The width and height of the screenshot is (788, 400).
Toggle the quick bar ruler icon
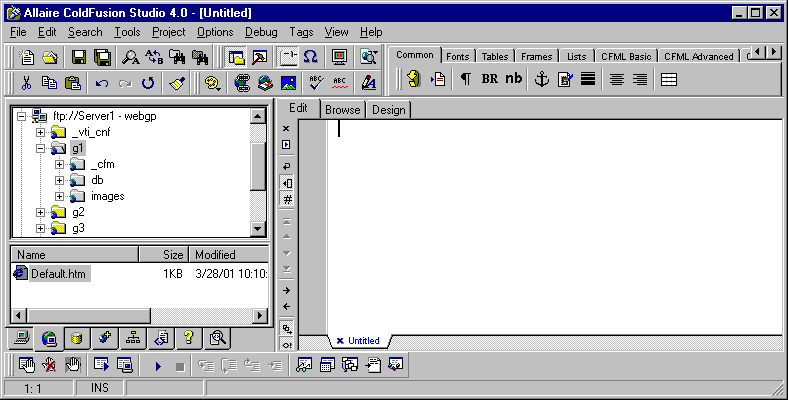point(288,57)
